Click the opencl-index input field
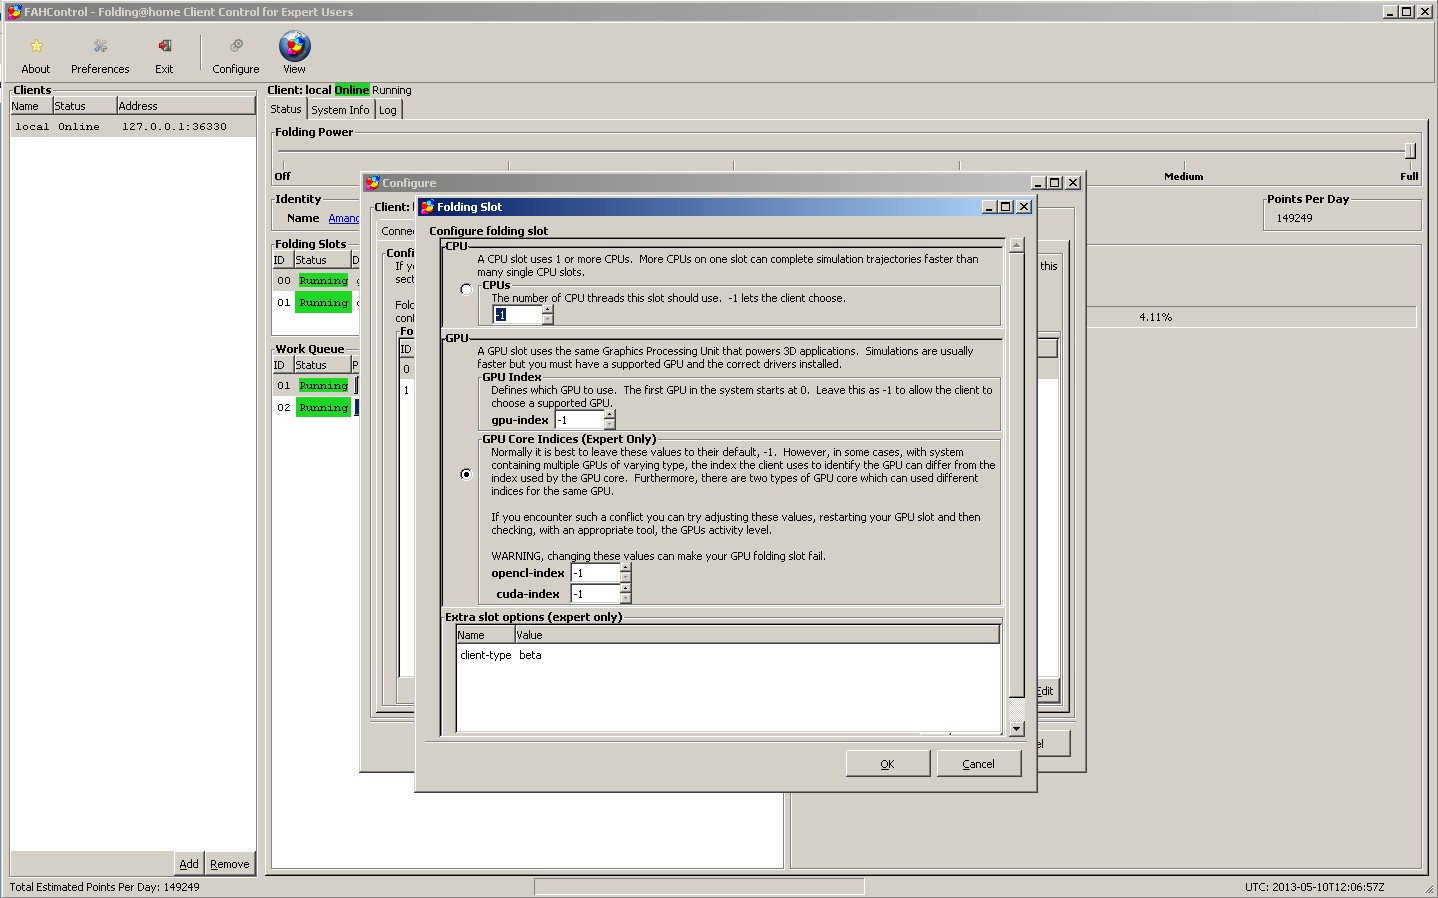 click(595, 573)
